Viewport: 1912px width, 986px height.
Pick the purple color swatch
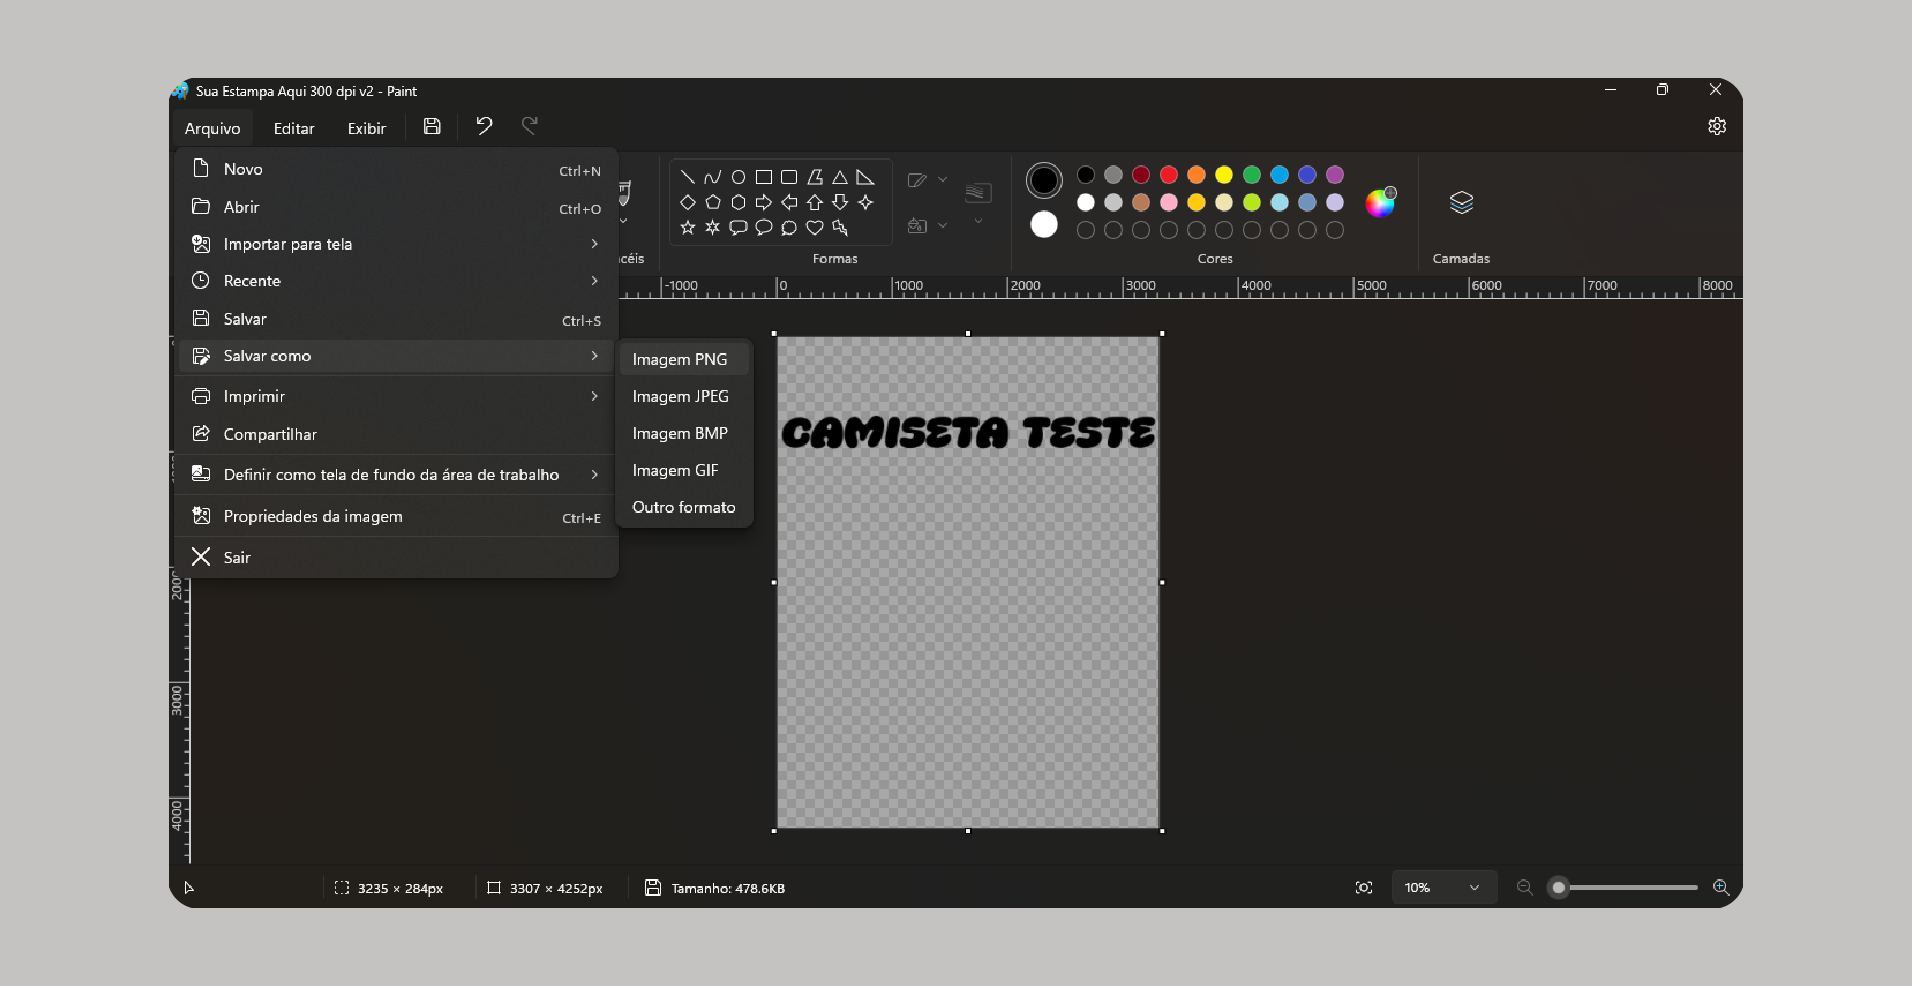click(x=1334, y=175)
